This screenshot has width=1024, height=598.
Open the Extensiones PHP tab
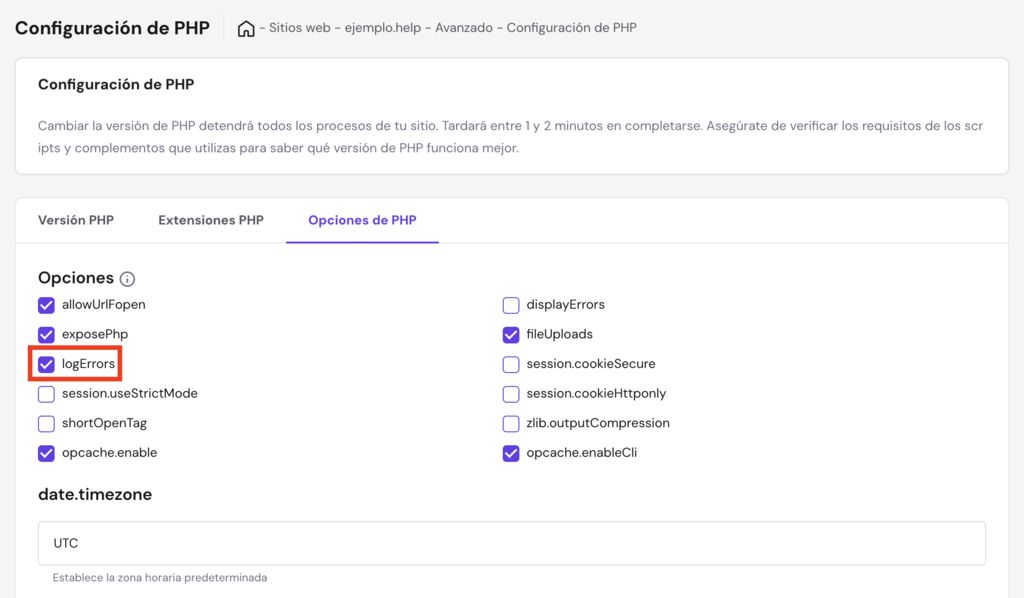tap(210, 219)
